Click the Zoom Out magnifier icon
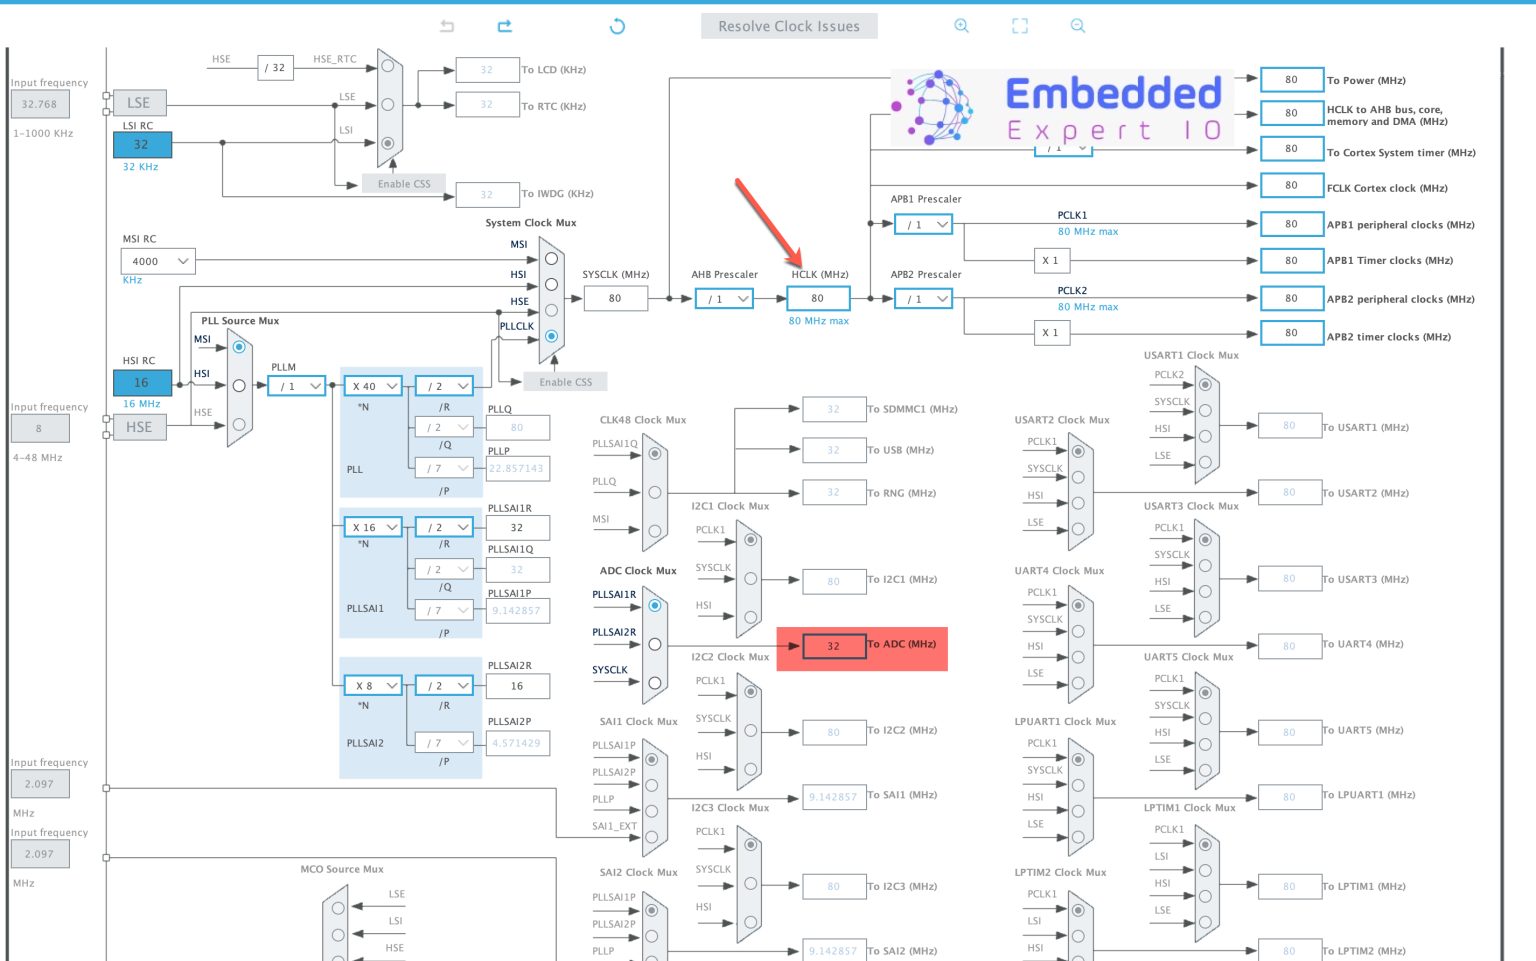The width and height of the screenshot is (1536, 961). 1077,25
